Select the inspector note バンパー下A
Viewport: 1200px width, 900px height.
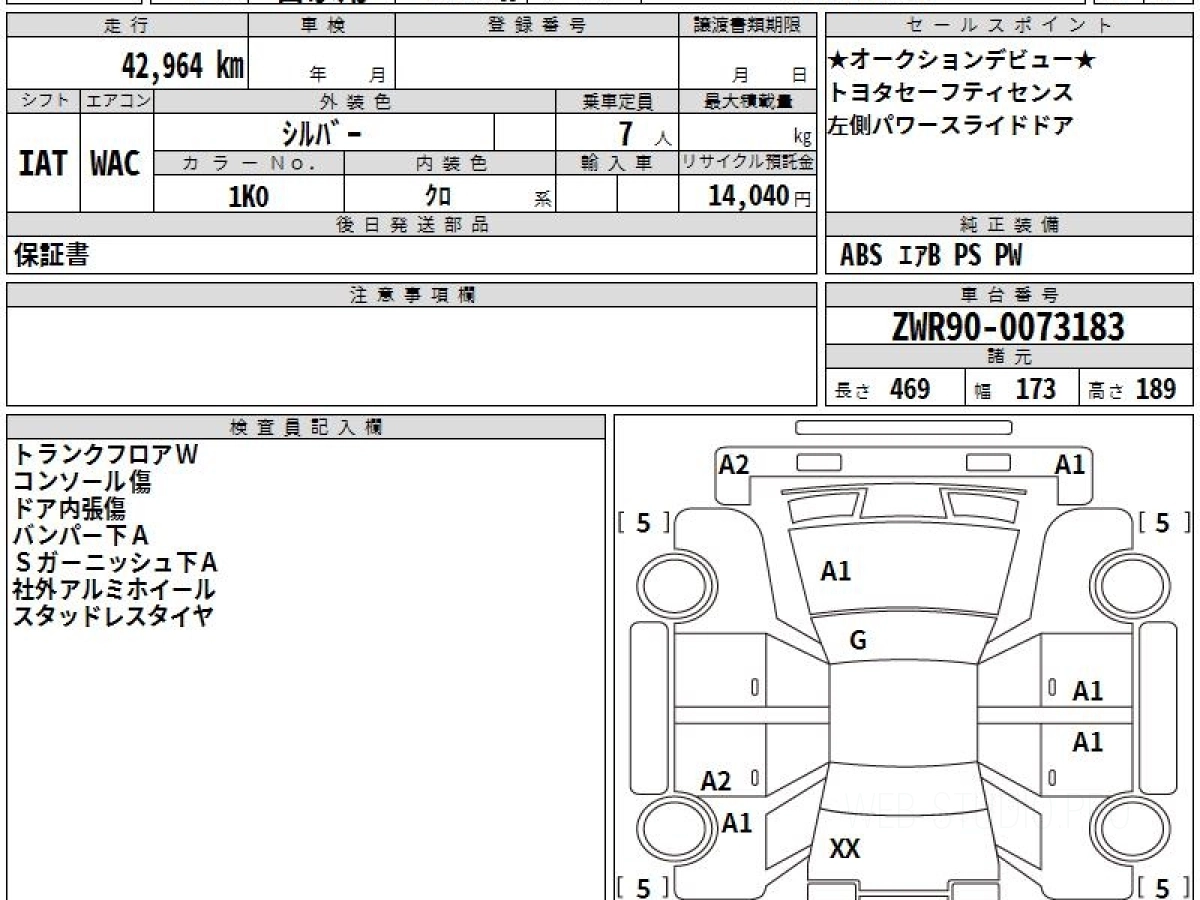click(80, 535)
